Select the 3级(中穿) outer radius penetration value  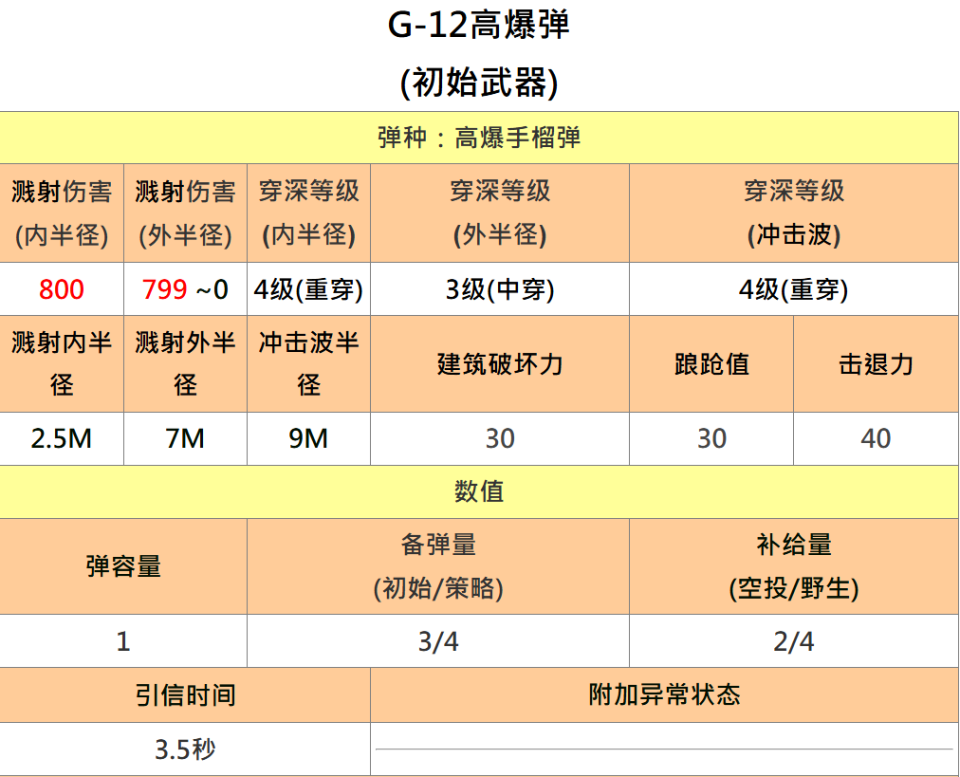coord(500,290)
